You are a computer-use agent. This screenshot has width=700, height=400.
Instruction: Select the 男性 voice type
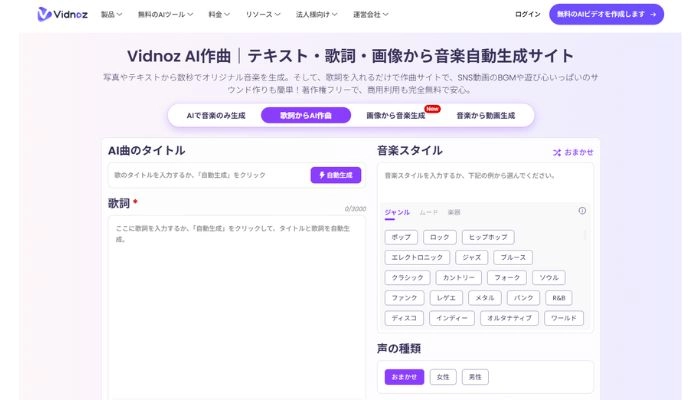(x=477, y=377)
